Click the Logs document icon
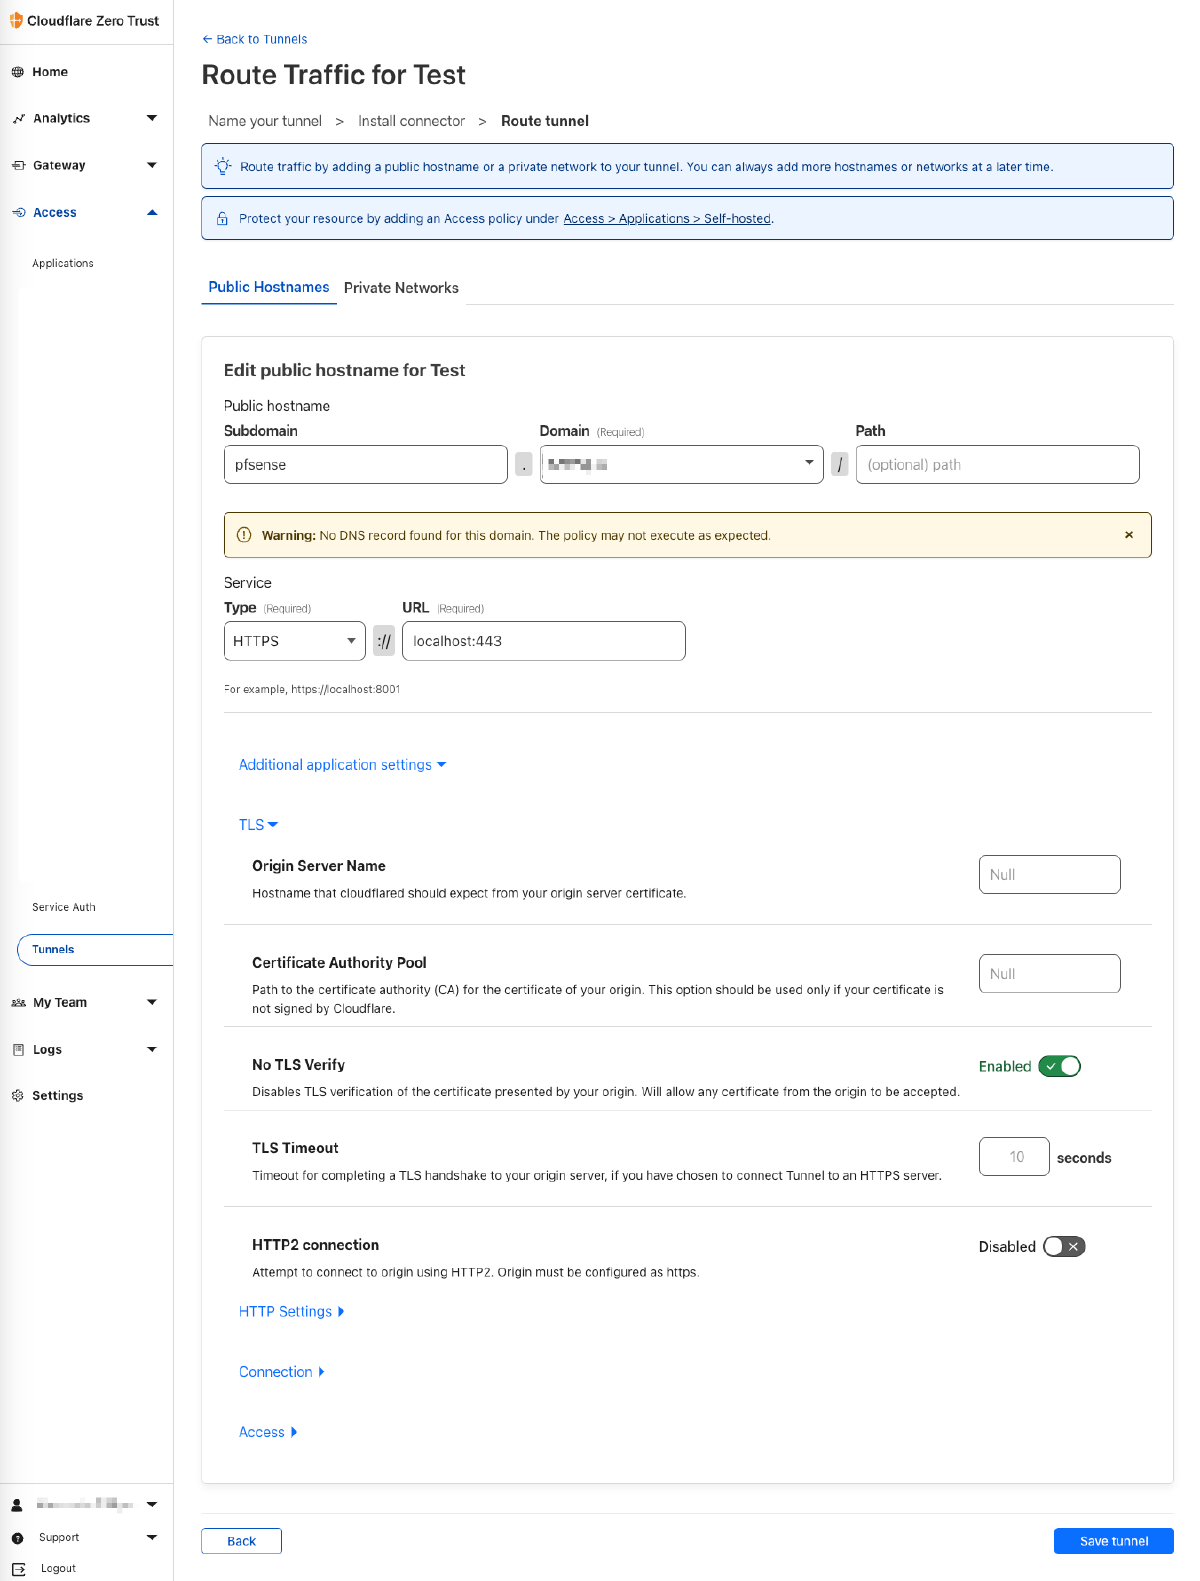 click(x=18, y=1050)
